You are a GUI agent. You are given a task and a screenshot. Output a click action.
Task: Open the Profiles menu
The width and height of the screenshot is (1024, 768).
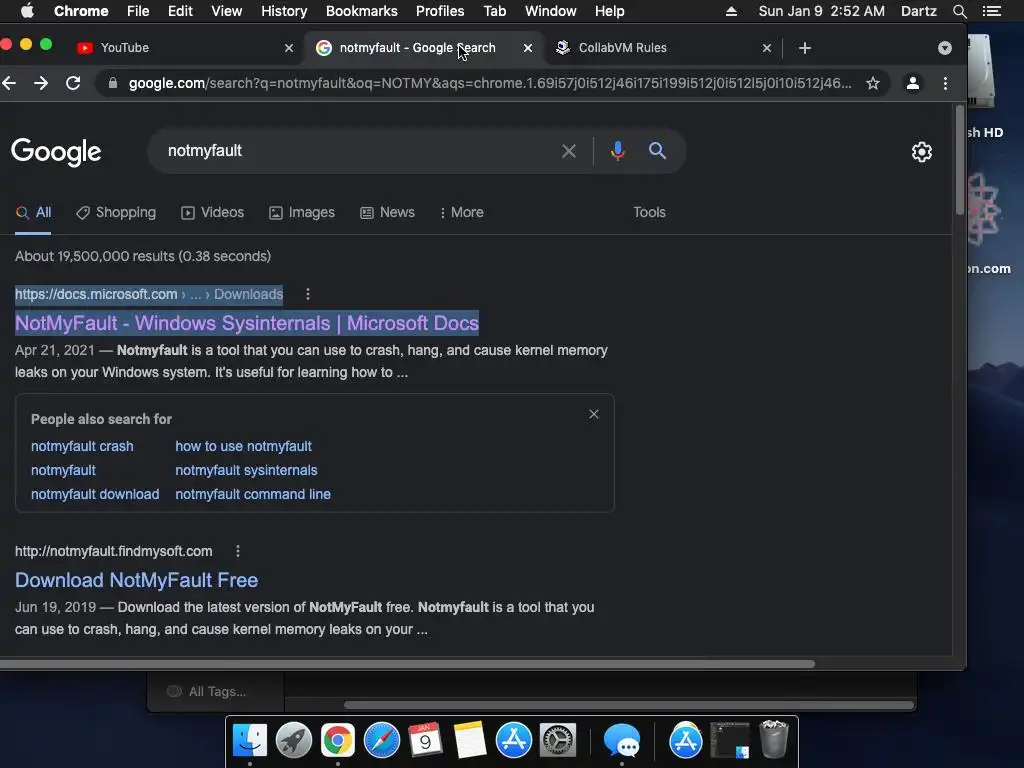440,11
